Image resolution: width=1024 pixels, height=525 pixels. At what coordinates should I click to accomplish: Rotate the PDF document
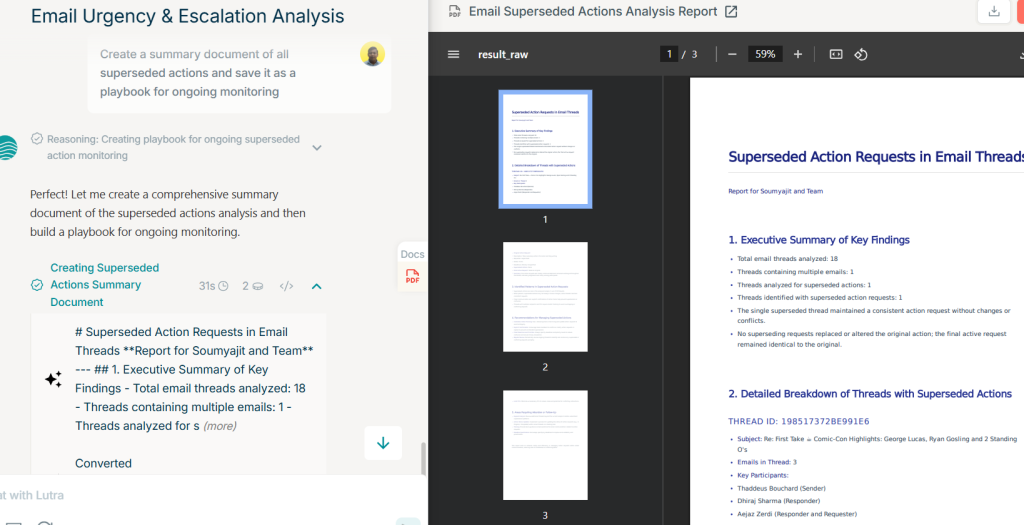pos(861,54)
